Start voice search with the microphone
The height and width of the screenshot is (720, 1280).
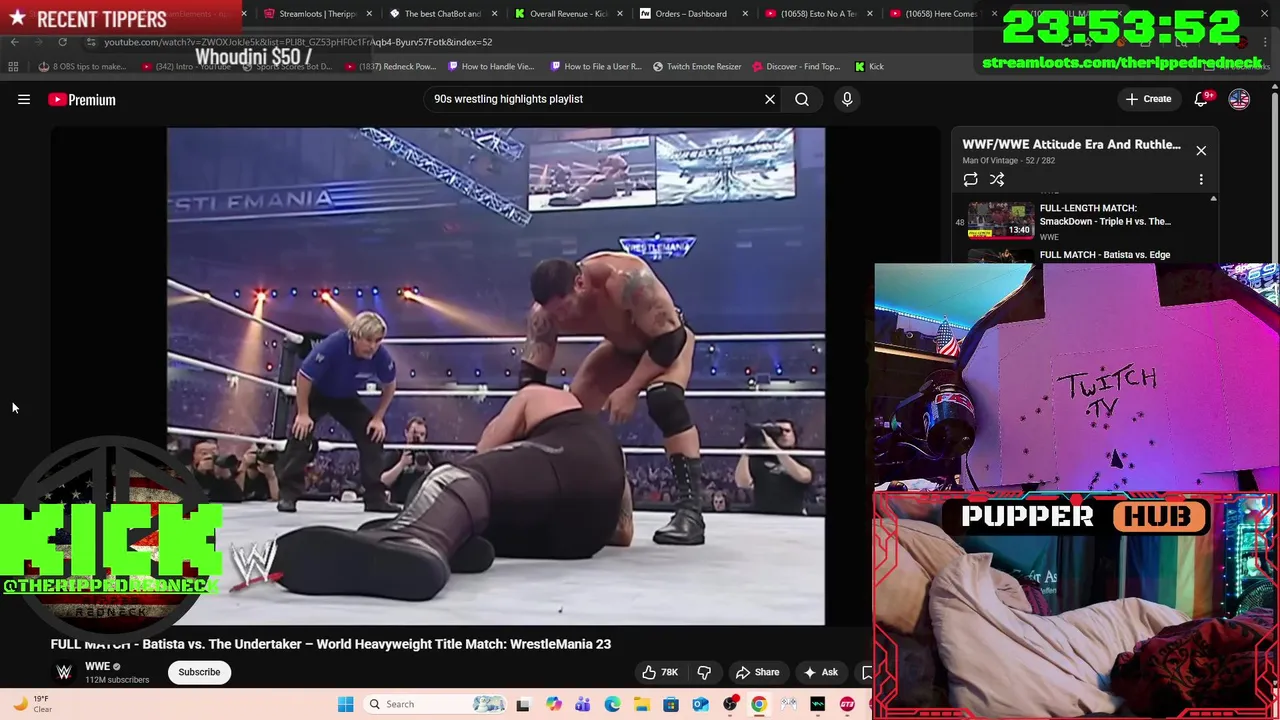point(847,99)
